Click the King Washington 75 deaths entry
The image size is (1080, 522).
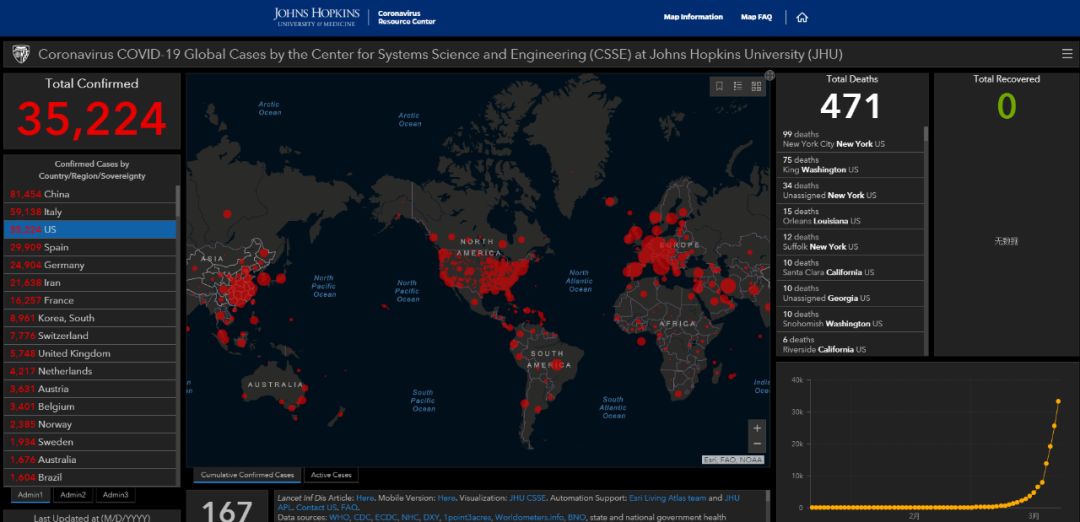pos(850,165)
